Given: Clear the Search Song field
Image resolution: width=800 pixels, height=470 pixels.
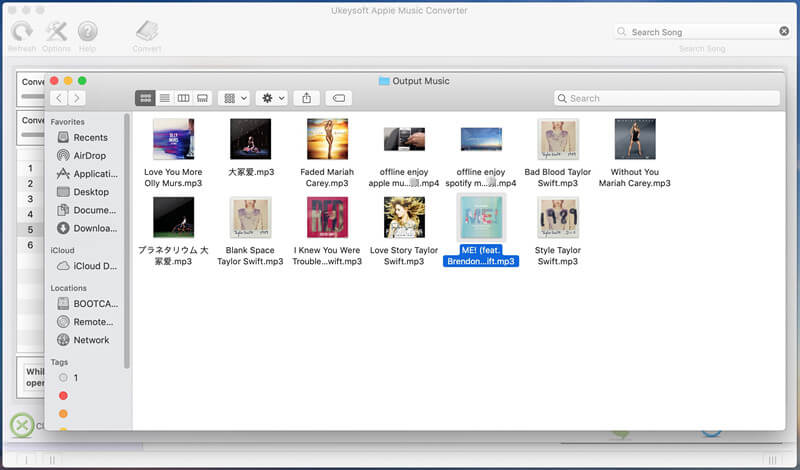Looking at the screenshot, I should [784, 32].
